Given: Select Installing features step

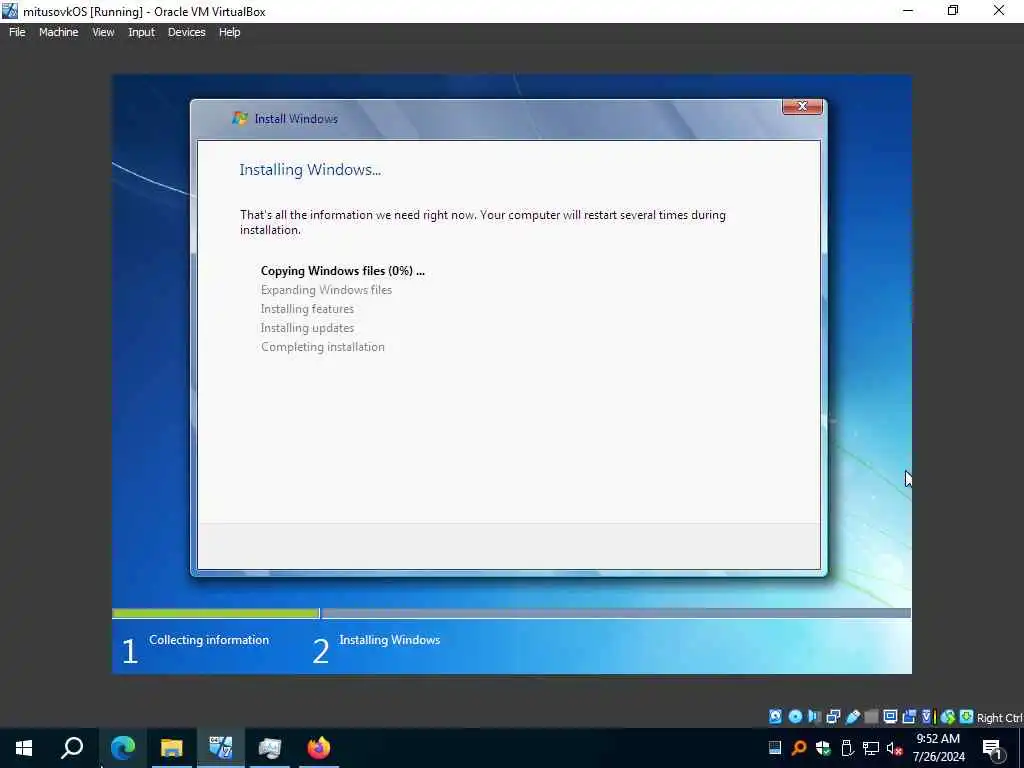Looking at the screenshot, I should pyautogui.click(x=307, y=309).
